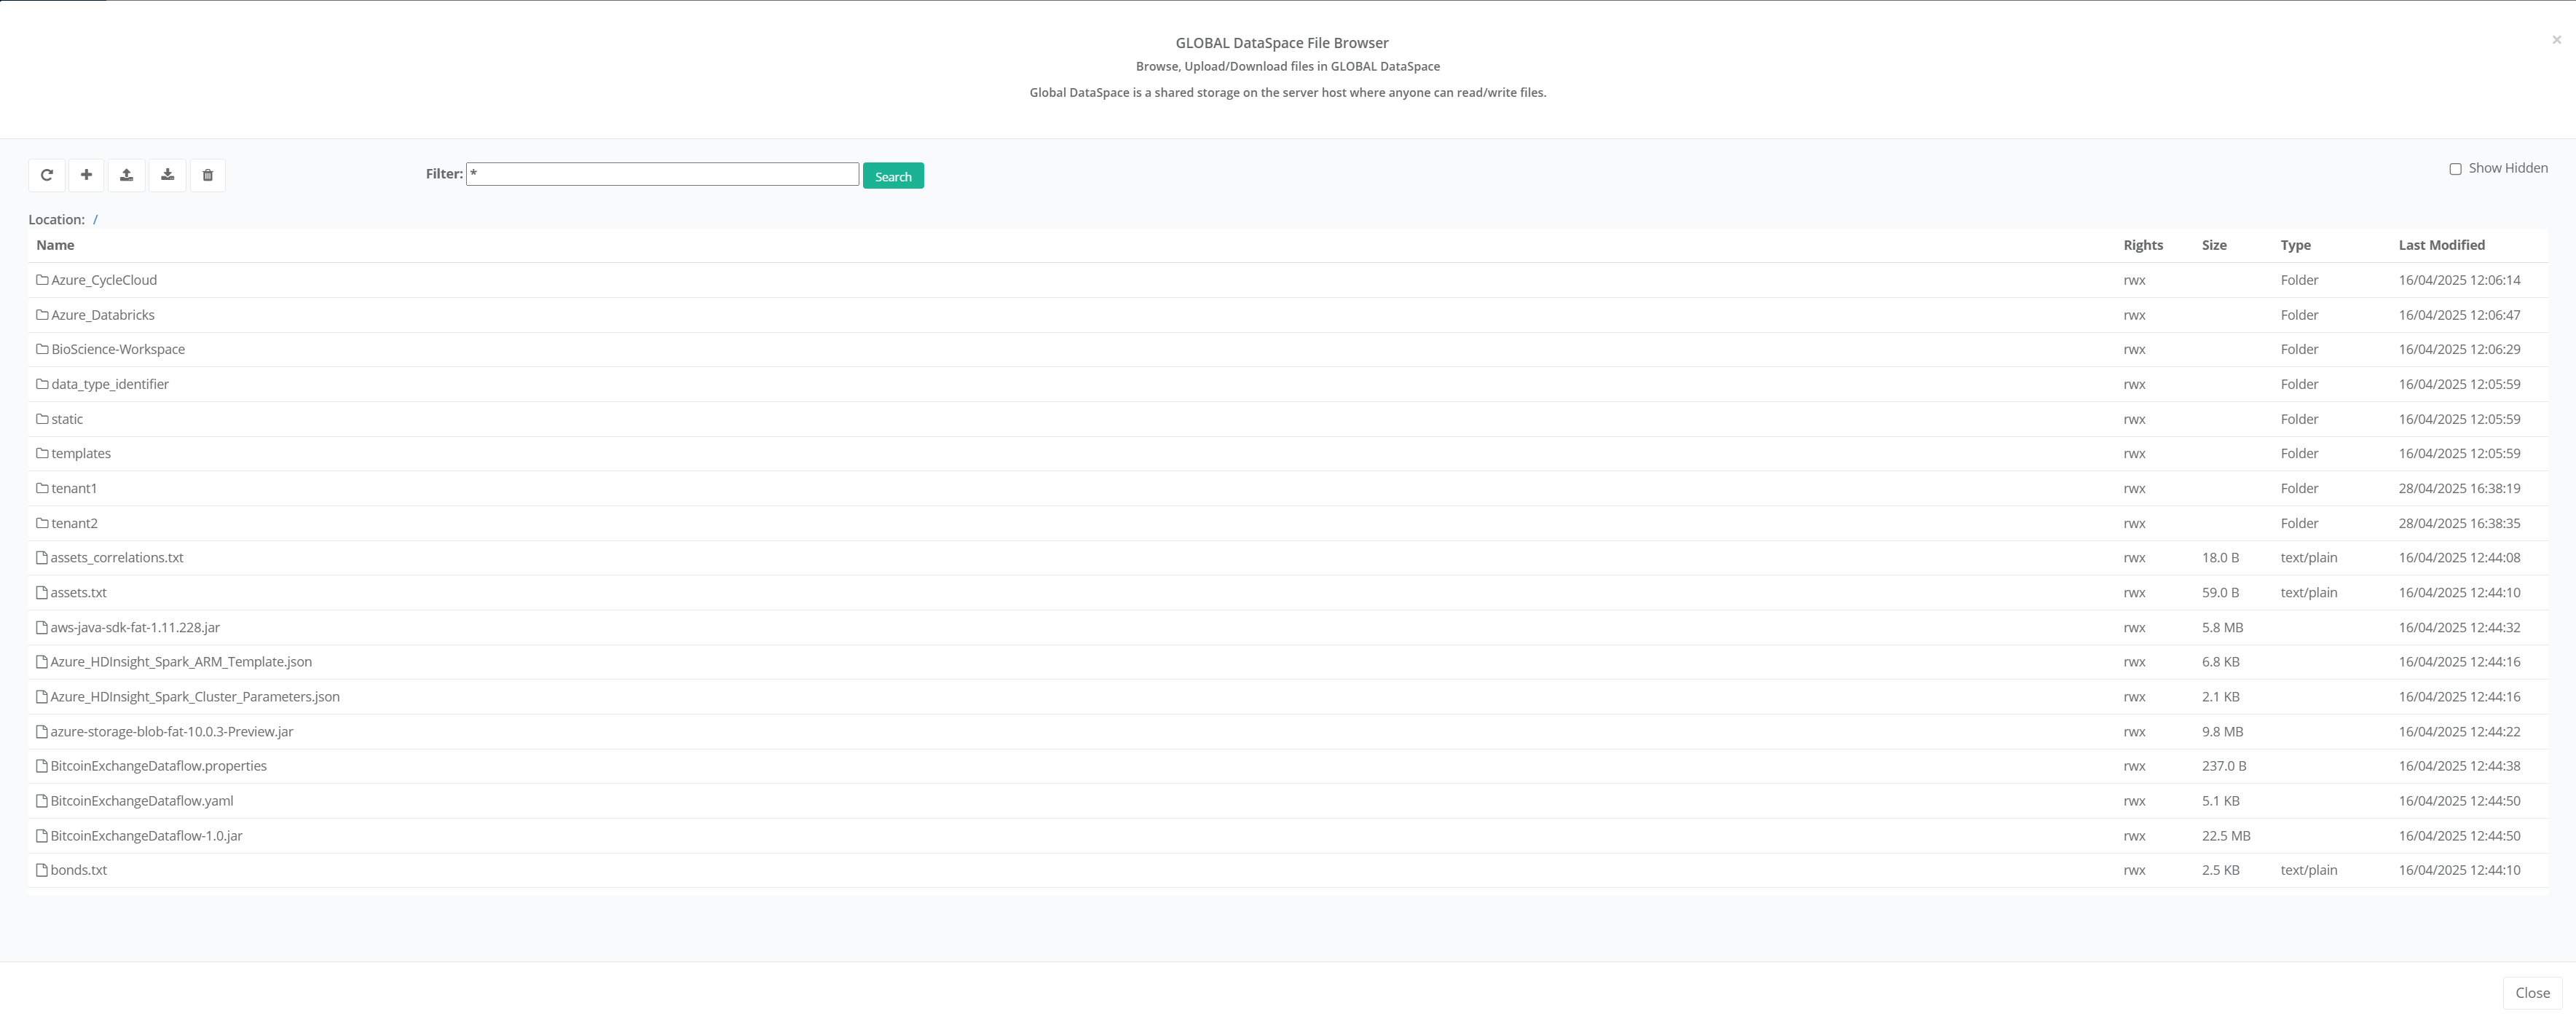The image size is (2576, 1019).
Task: Select the assets.txt file name
Action: pos(78,593)
